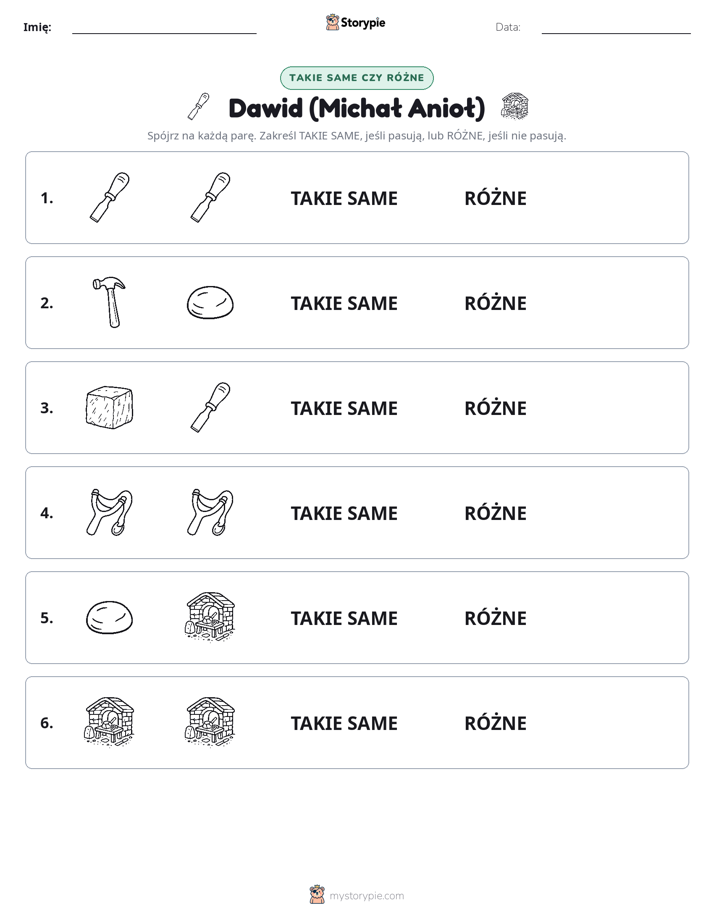Choose RÓŻNE for row 5

(x=495, y=617)
